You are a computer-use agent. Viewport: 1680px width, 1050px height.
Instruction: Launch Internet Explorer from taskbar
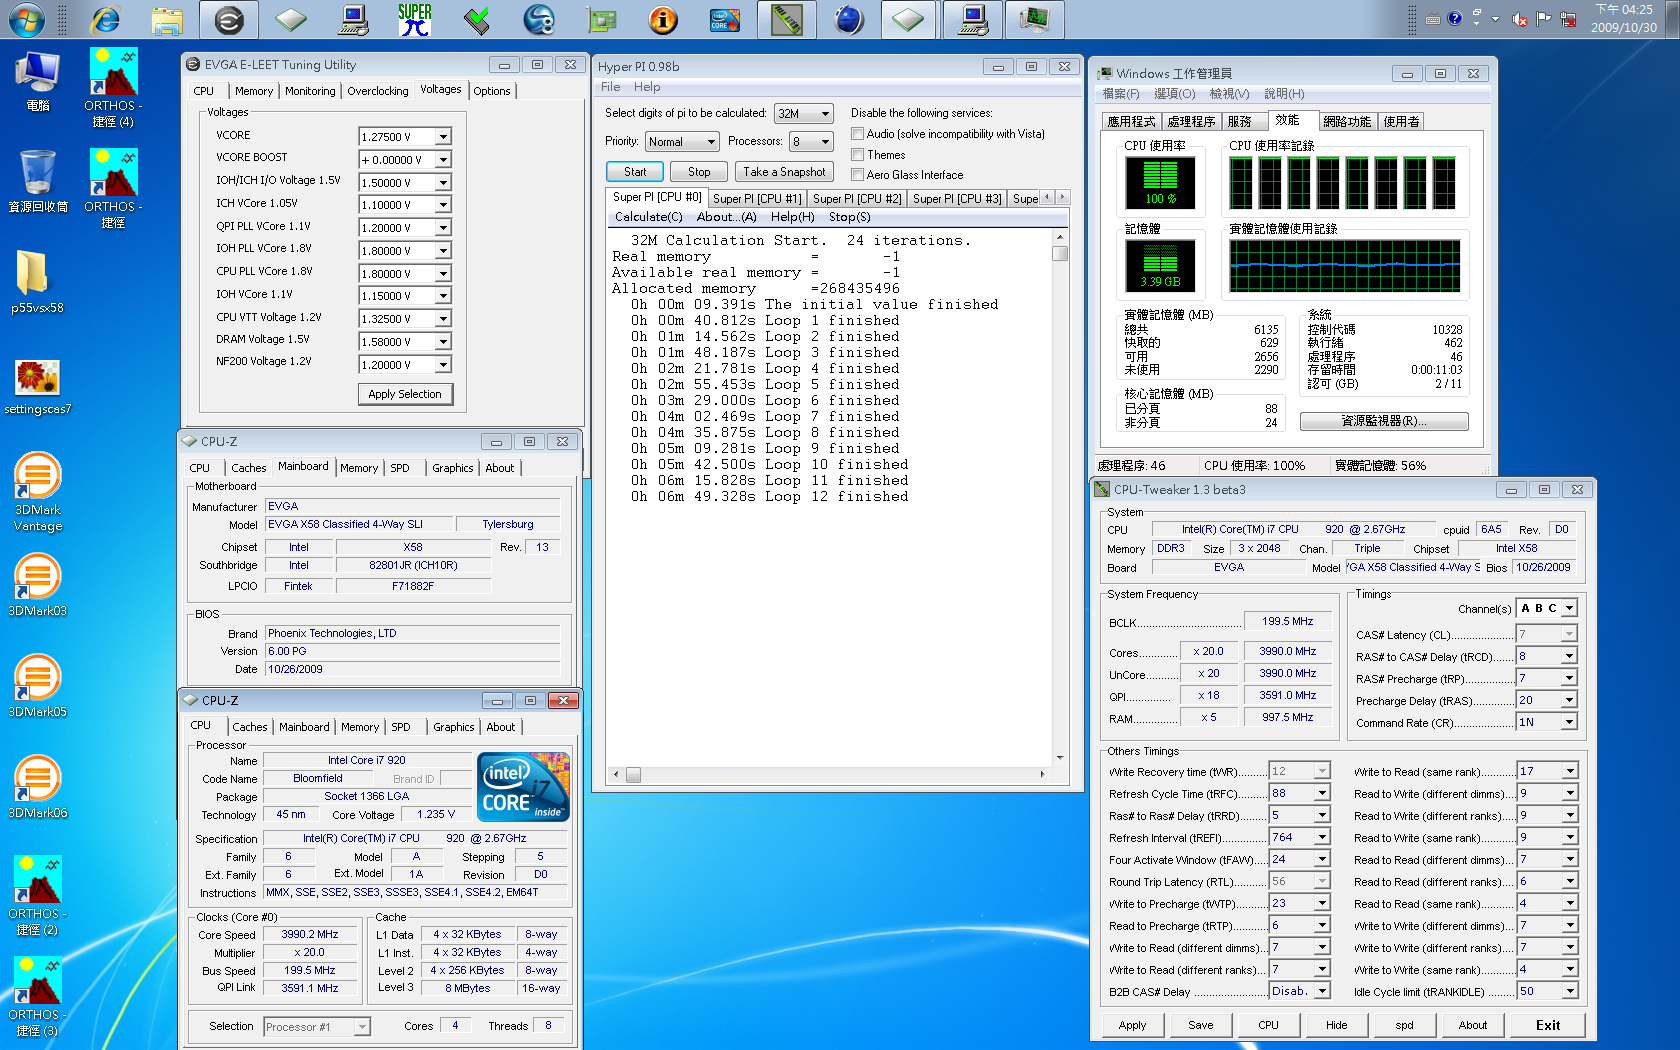click(x=104, y=19)
